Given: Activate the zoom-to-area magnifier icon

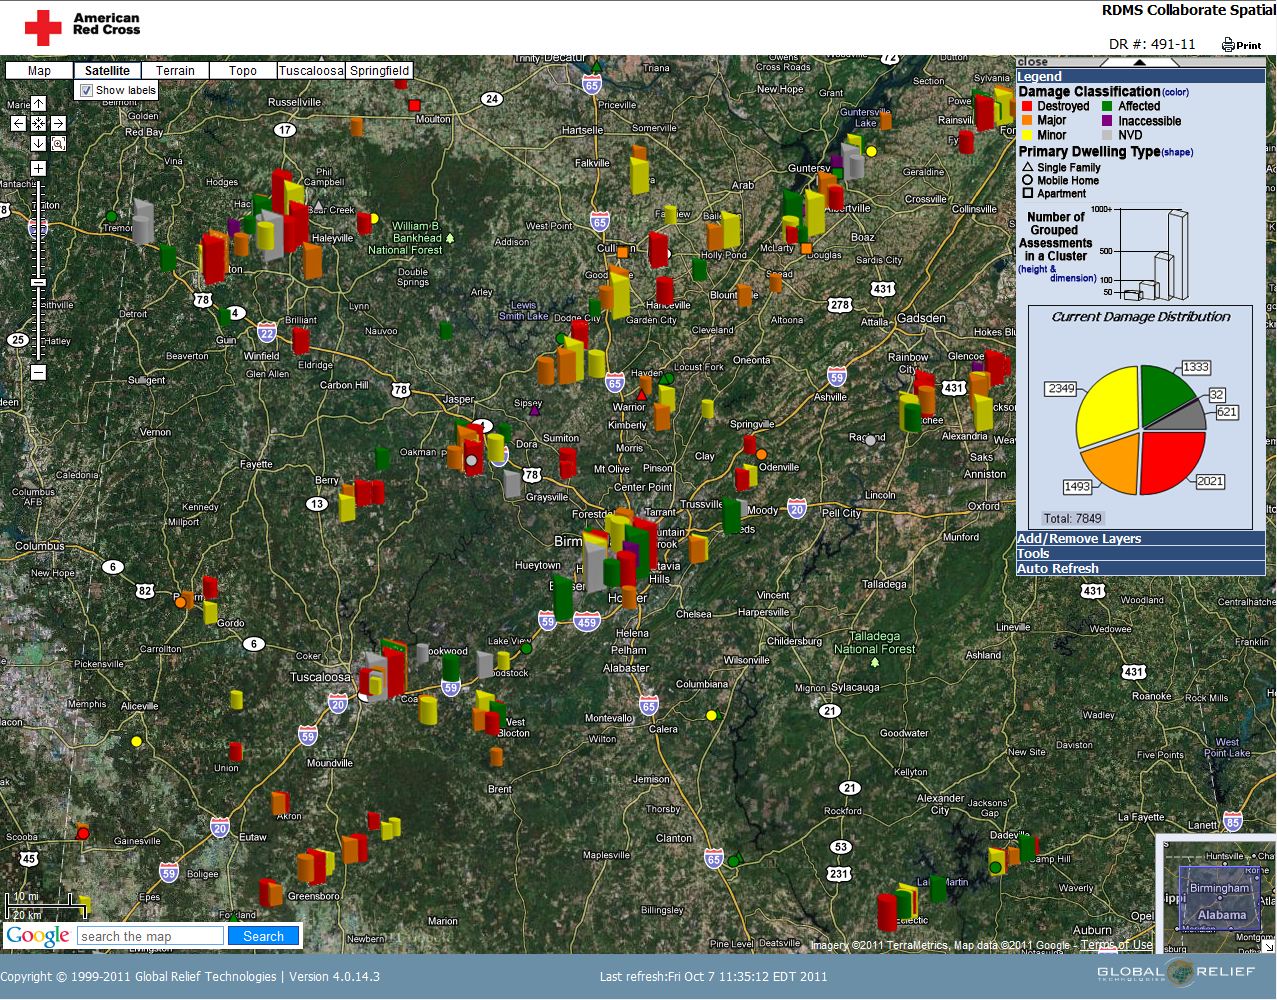Looking at the screenshot, I should [x=58, y=144].
